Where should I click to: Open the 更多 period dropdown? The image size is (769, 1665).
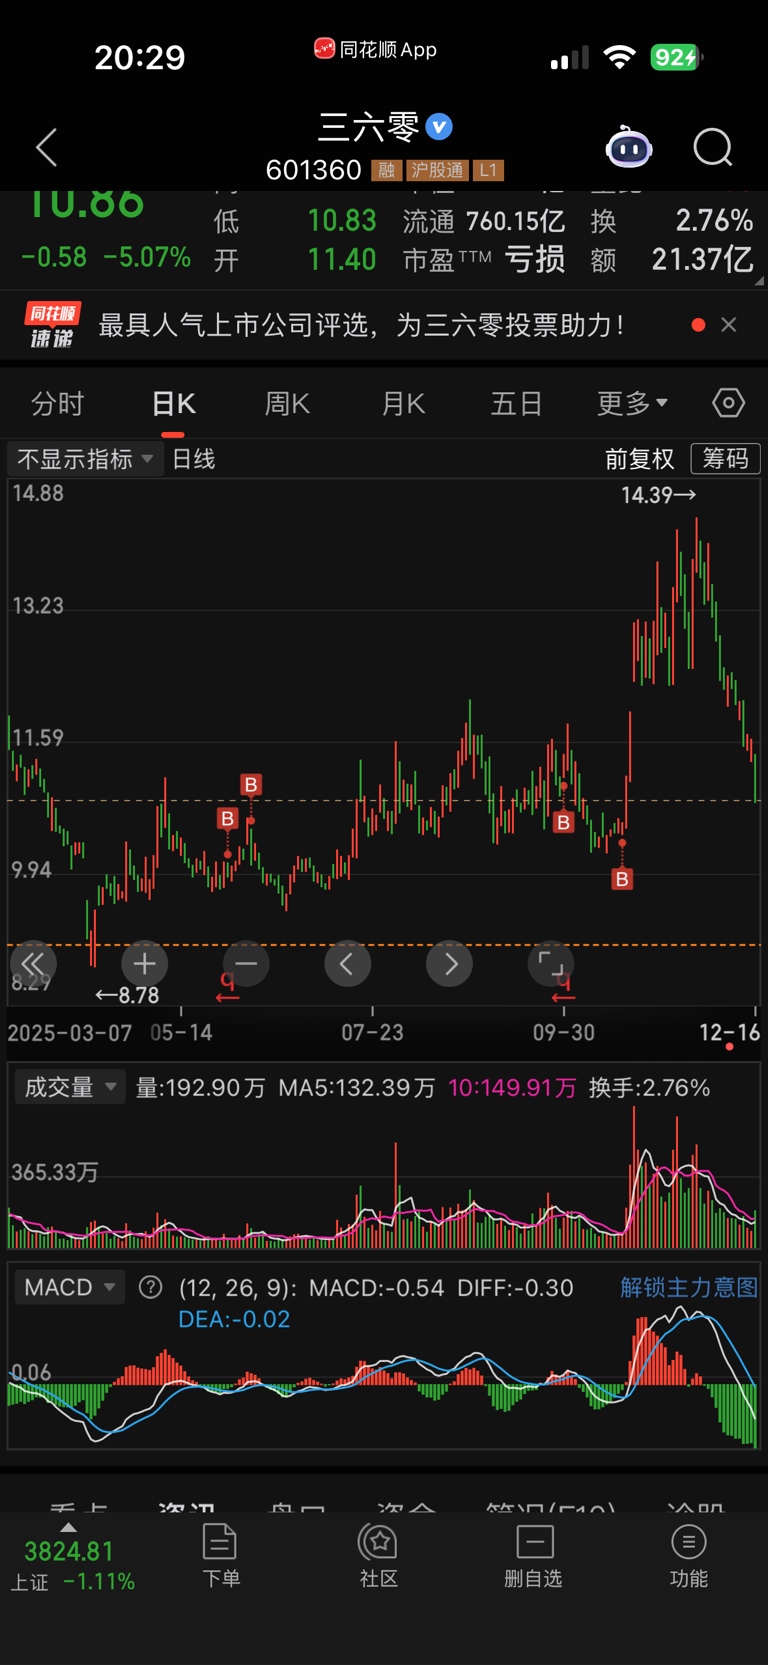[632, 404]
